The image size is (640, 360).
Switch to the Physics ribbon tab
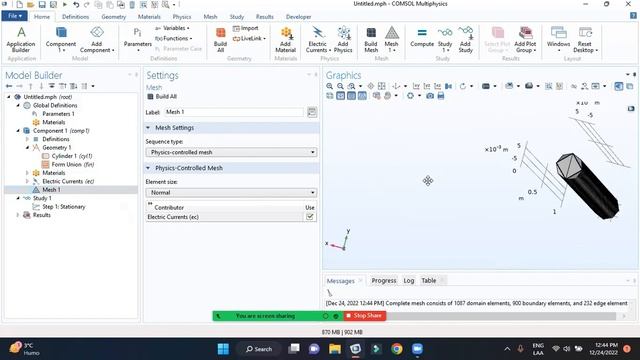pos(182,17)
